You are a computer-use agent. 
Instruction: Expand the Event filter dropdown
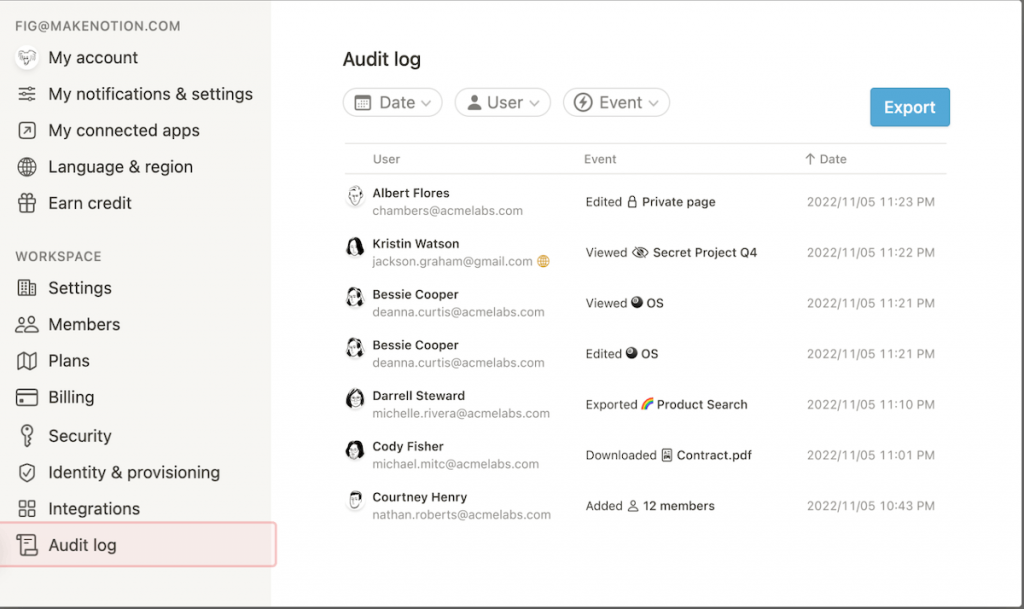pyautogui.click(x=616, y=102)
